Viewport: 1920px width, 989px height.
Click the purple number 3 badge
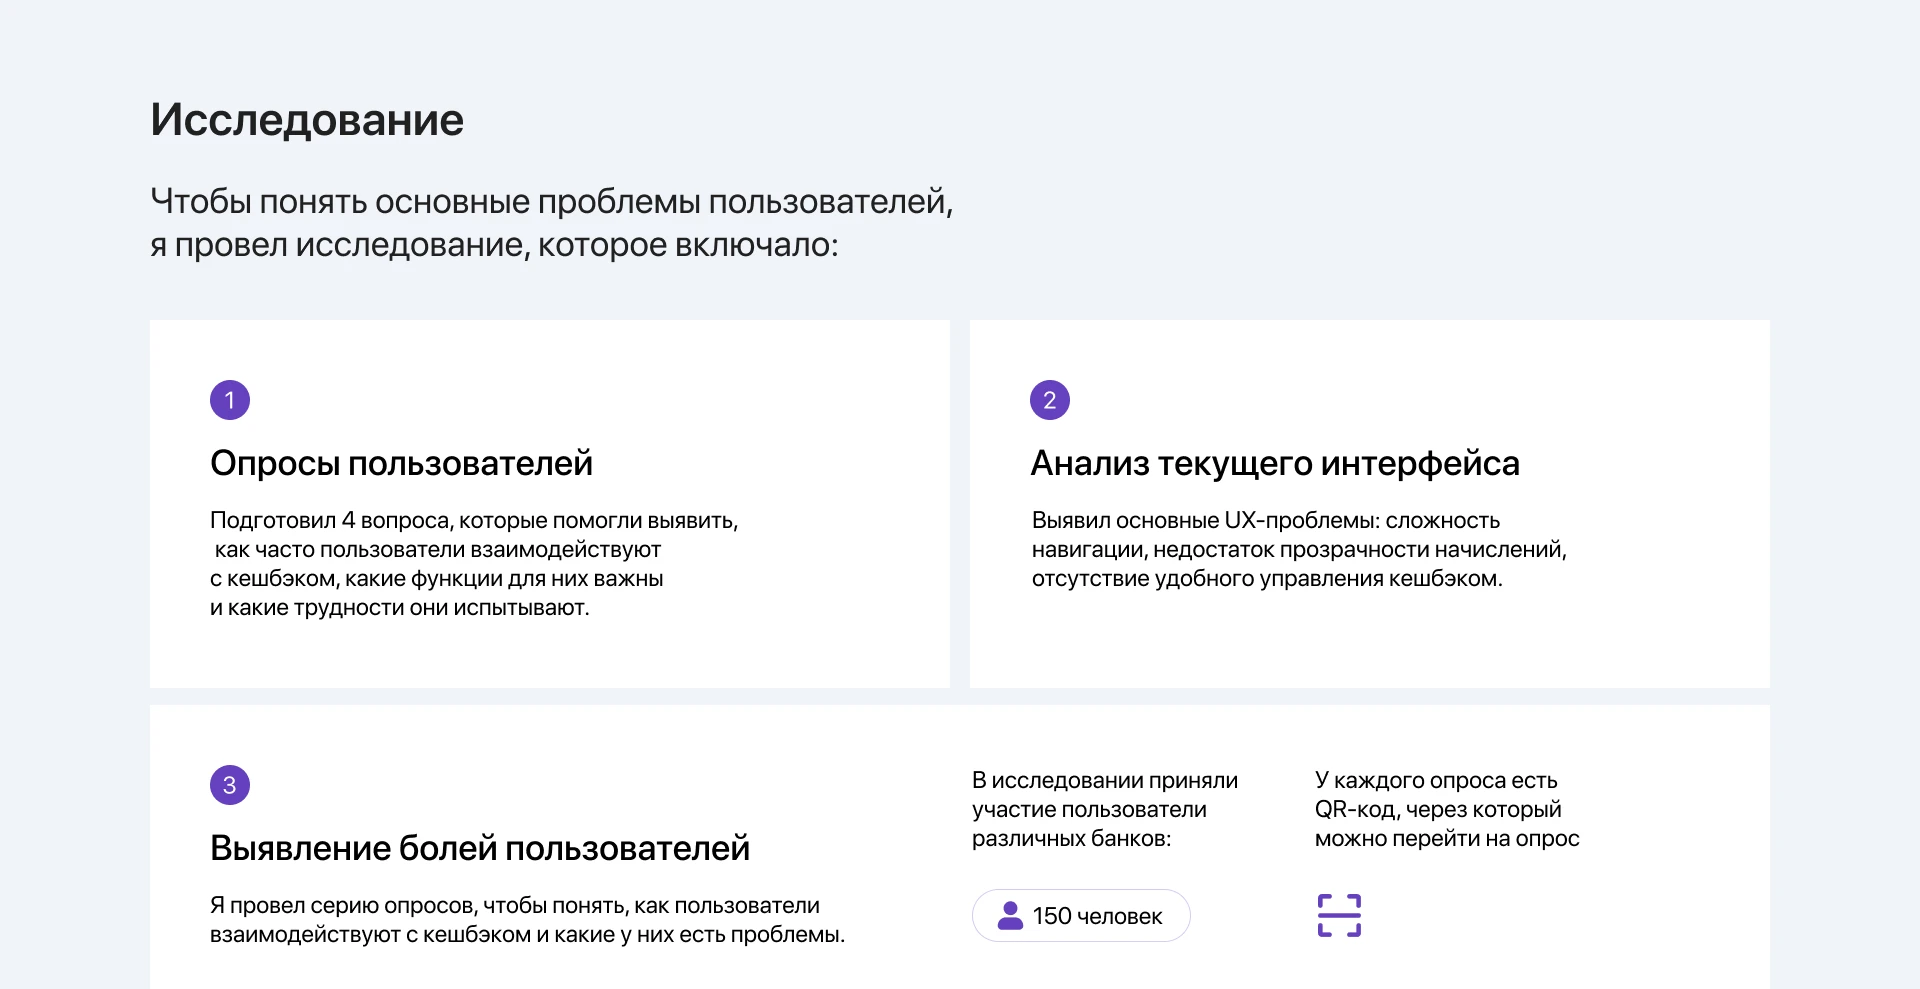[229, 785]
